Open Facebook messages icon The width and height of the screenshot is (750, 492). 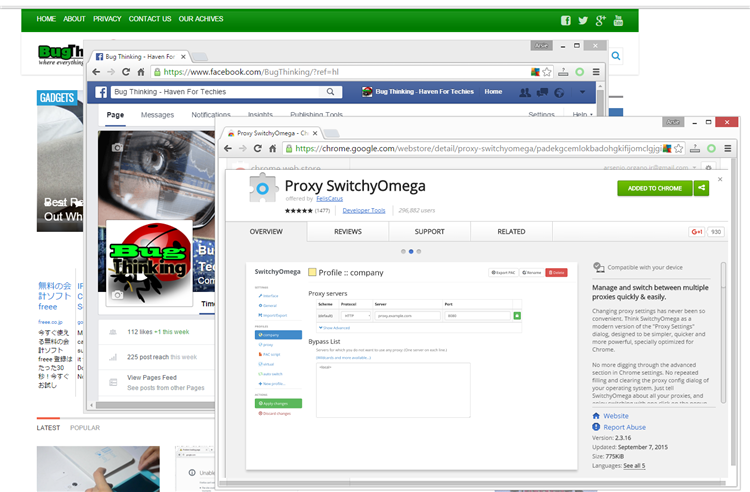(542, 92)
